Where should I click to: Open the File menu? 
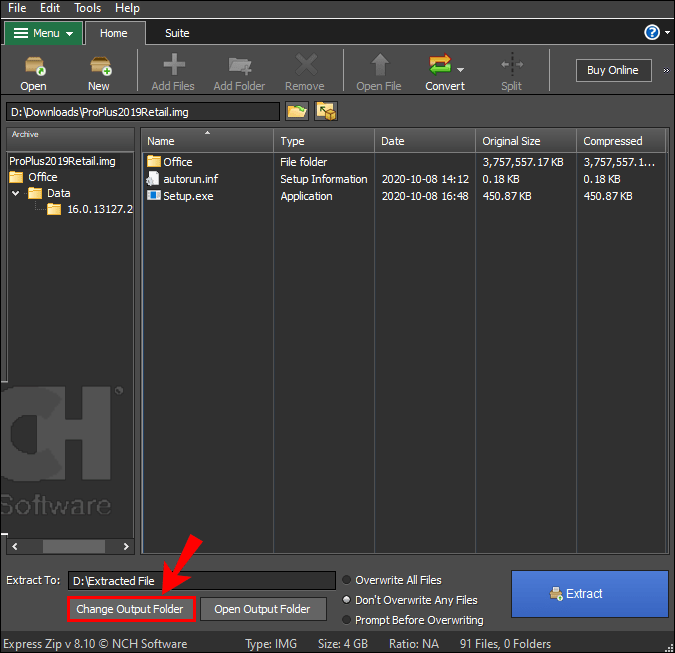[17, 8]
